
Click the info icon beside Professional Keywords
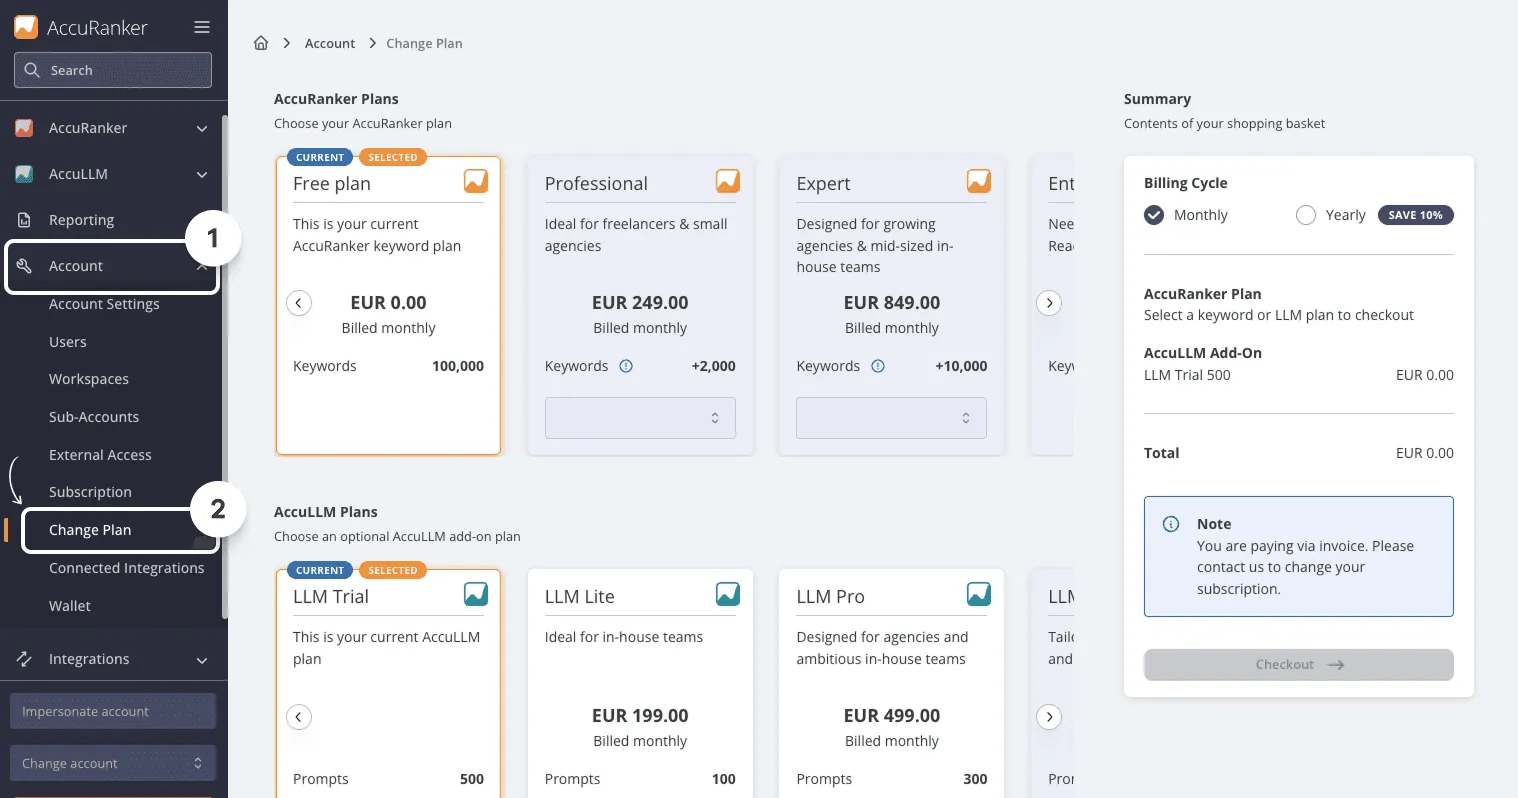[x=626, y=366]
